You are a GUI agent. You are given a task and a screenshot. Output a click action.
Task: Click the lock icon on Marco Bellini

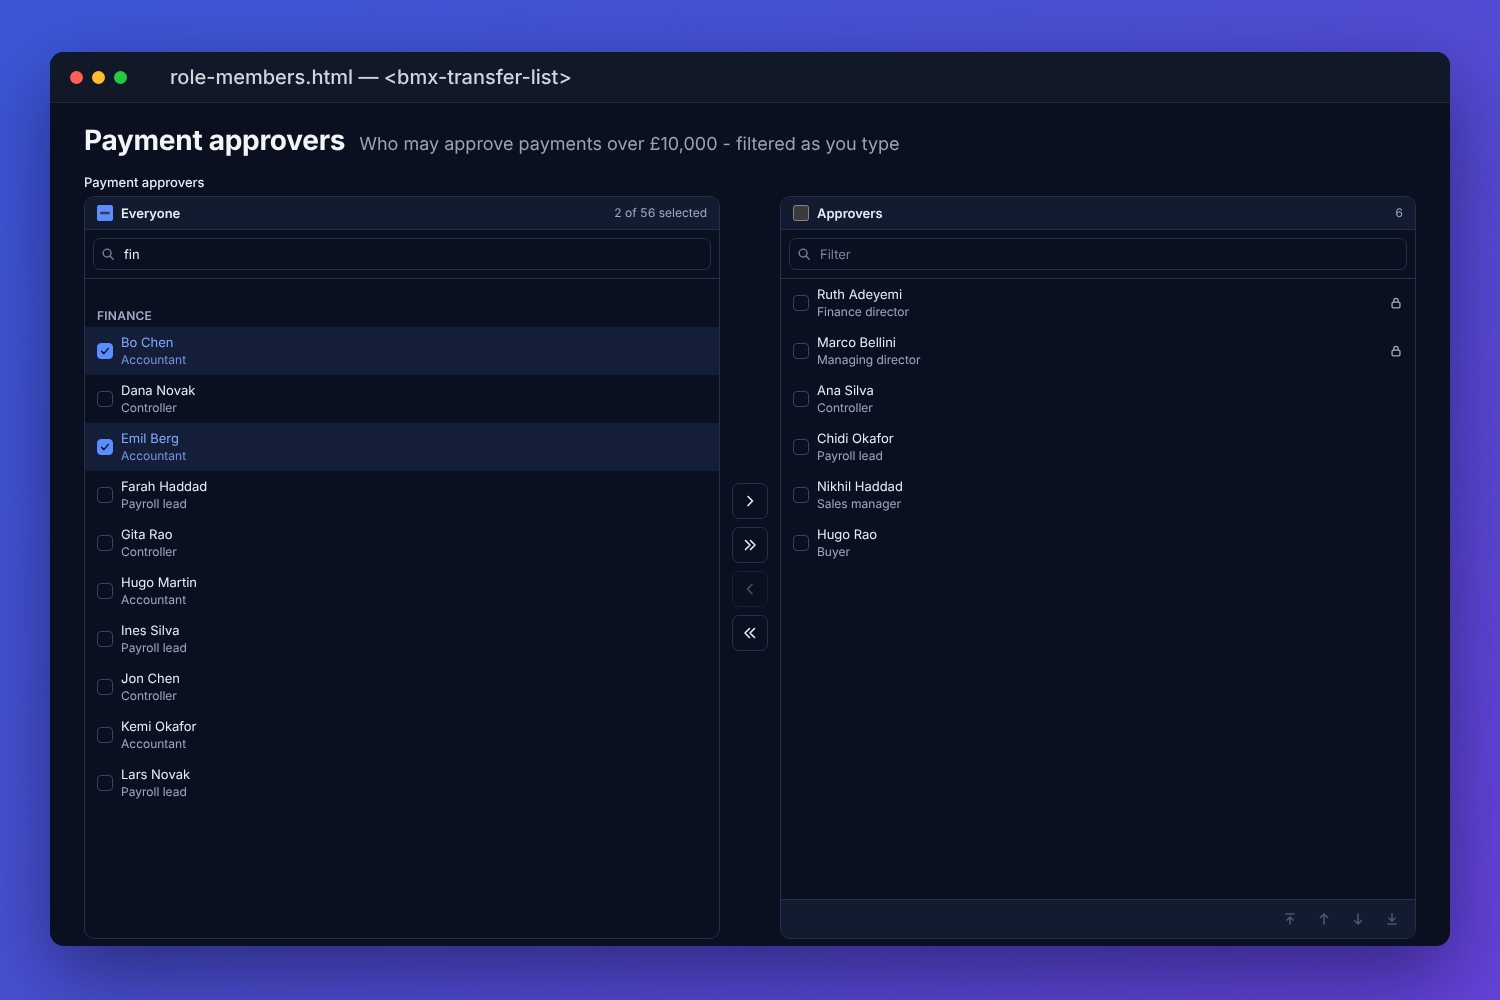(1396, 351)
